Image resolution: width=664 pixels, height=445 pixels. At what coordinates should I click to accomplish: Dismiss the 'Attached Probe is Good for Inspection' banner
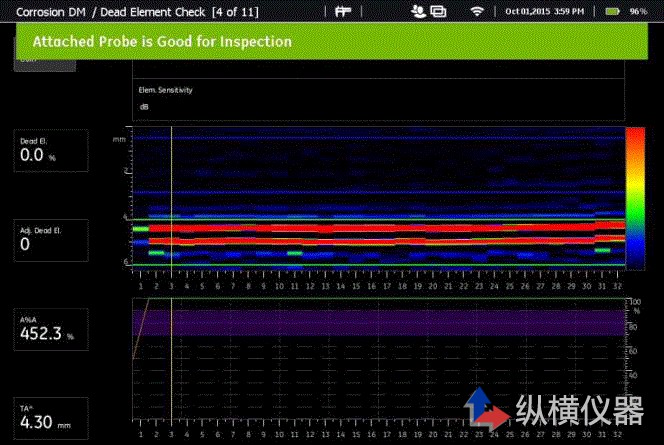tap(332, 41)
